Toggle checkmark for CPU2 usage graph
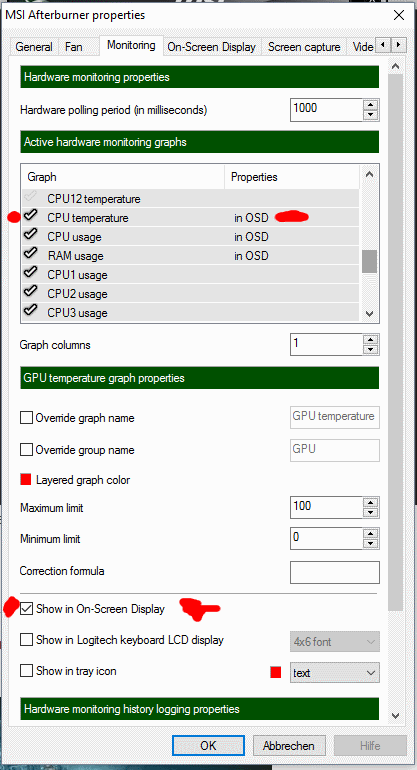 (31, 291)
